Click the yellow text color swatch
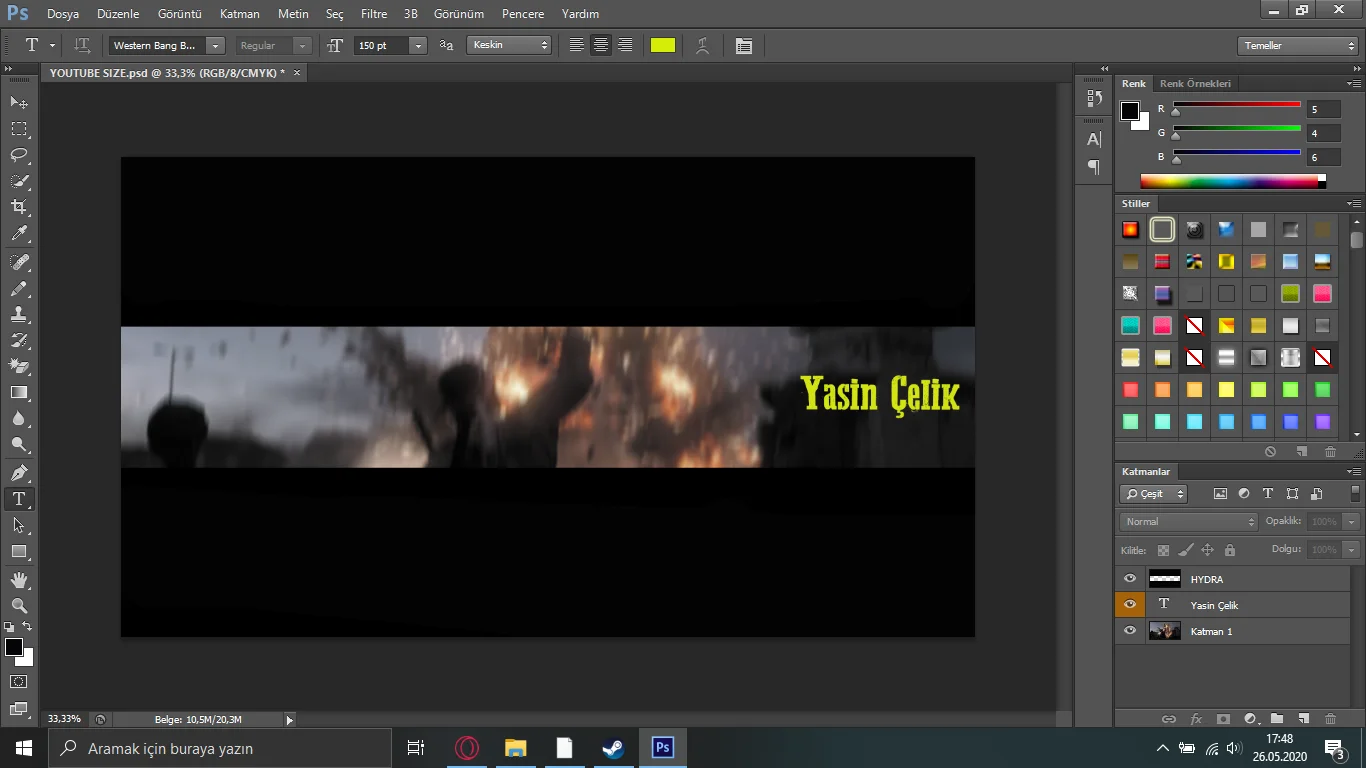 [x=663, y=46]
